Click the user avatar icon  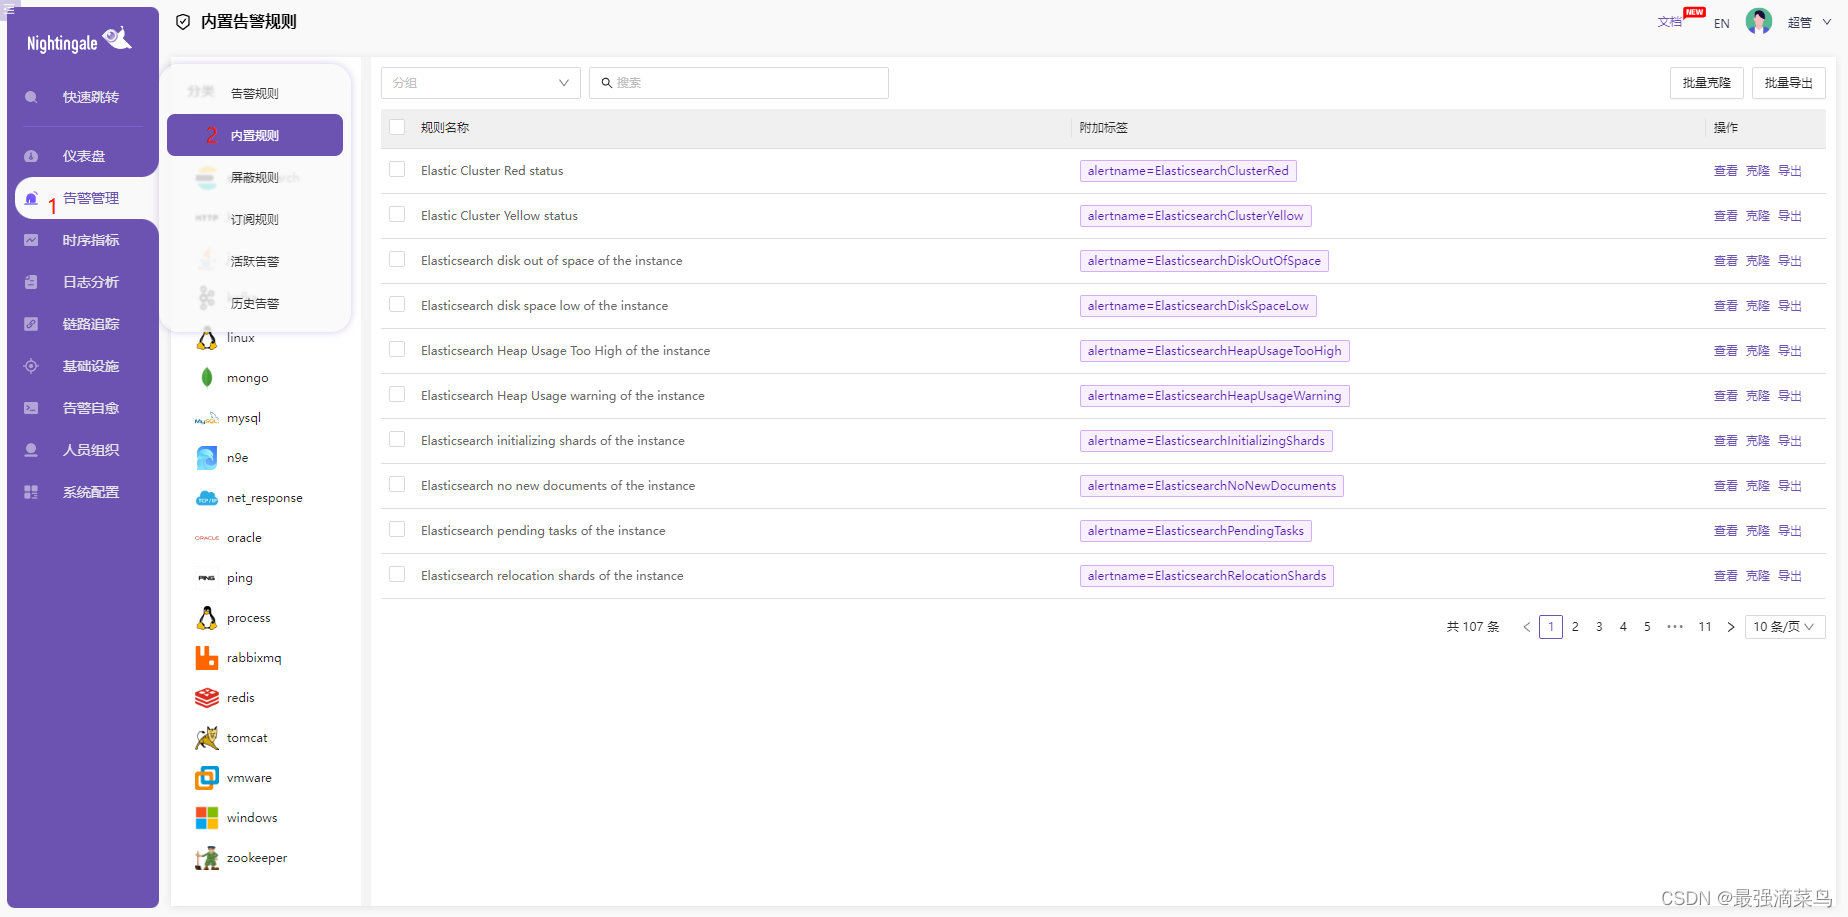pos(1759,21)
